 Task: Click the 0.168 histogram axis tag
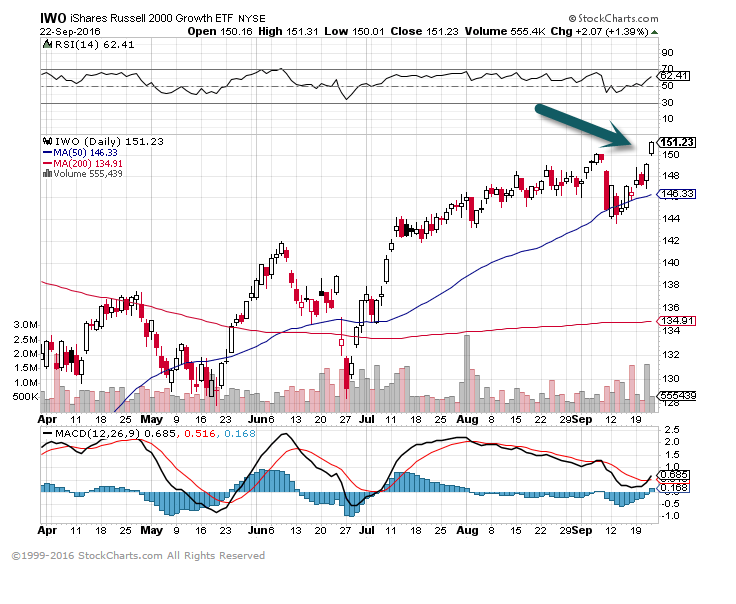pyautogui.click(x=674, y=488)
